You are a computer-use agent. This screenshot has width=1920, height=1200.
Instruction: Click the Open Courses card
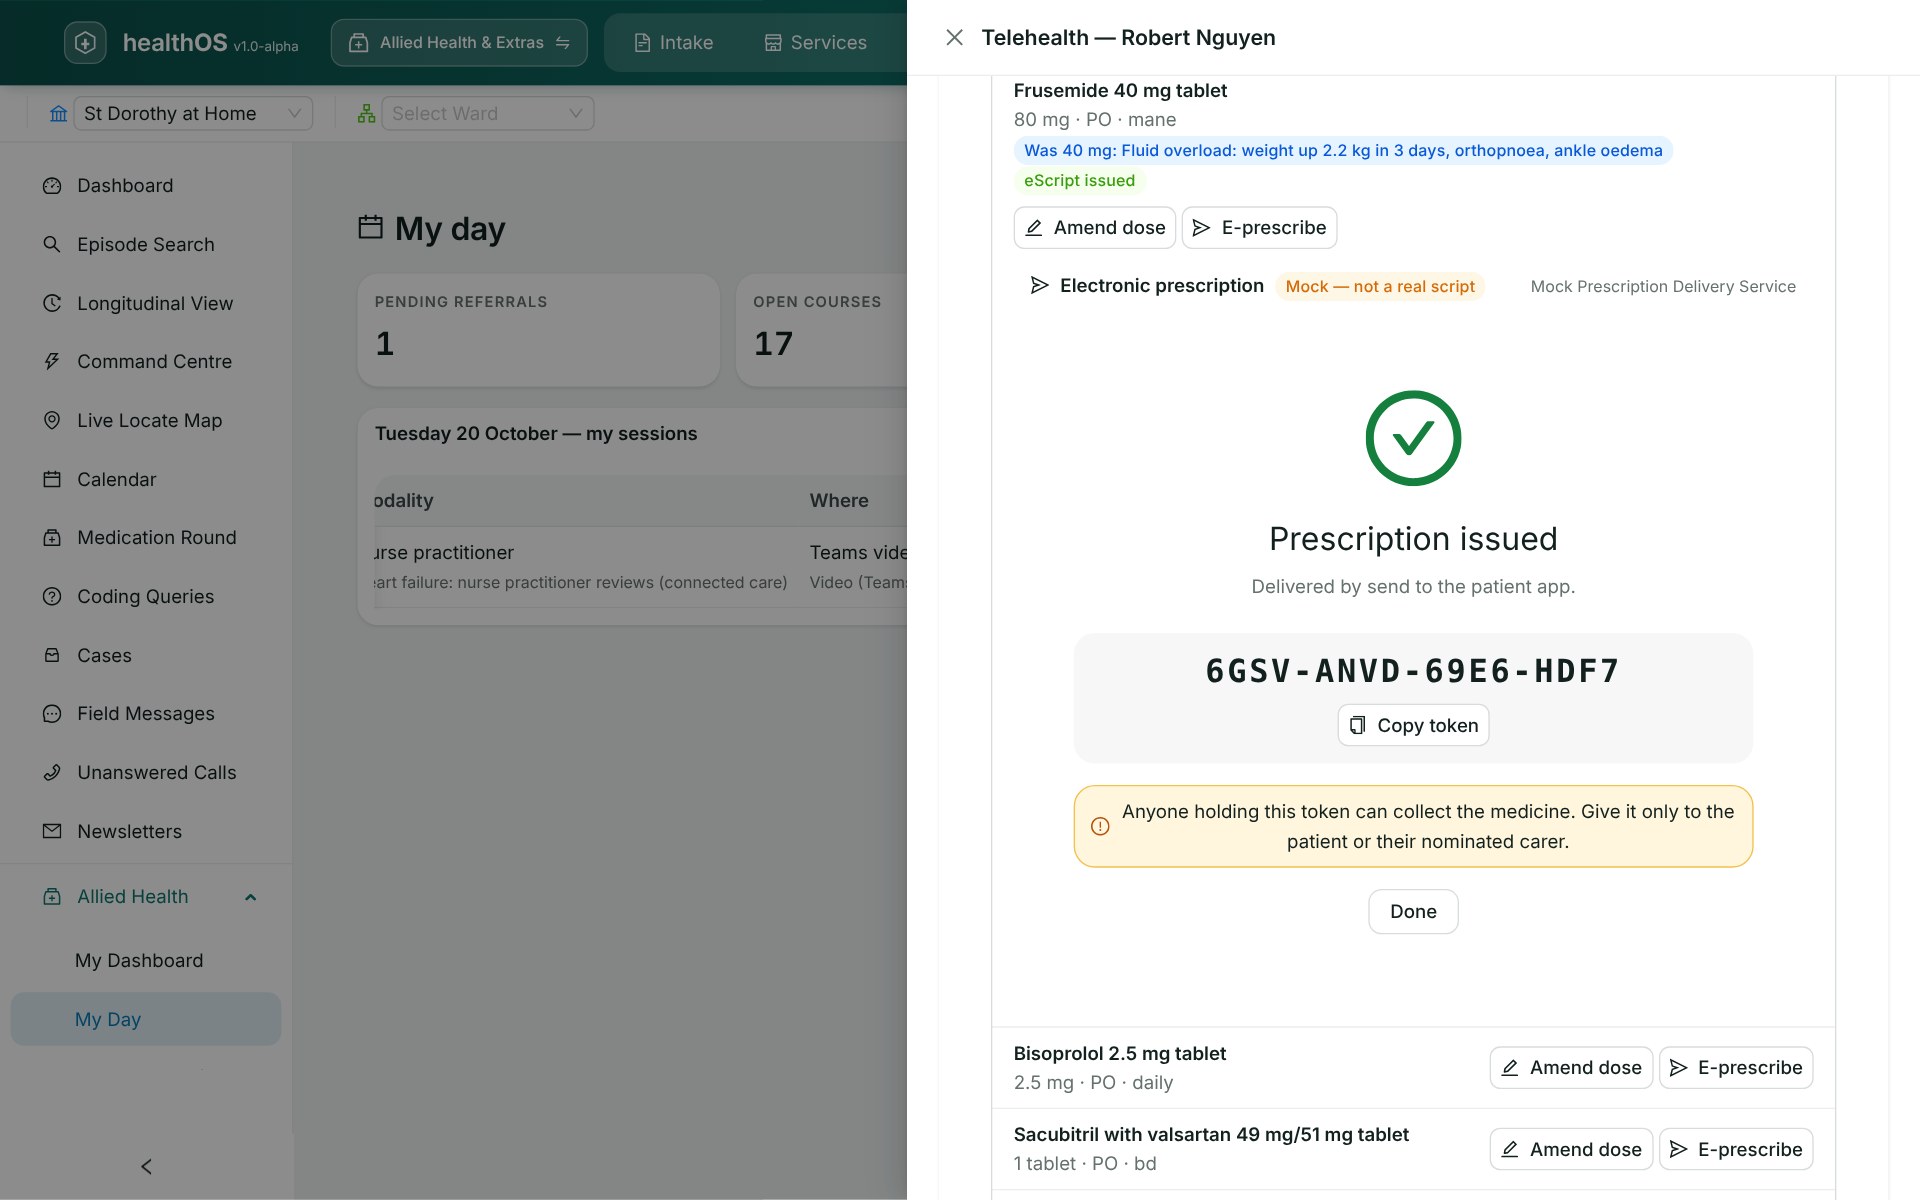tap(822, 331)
